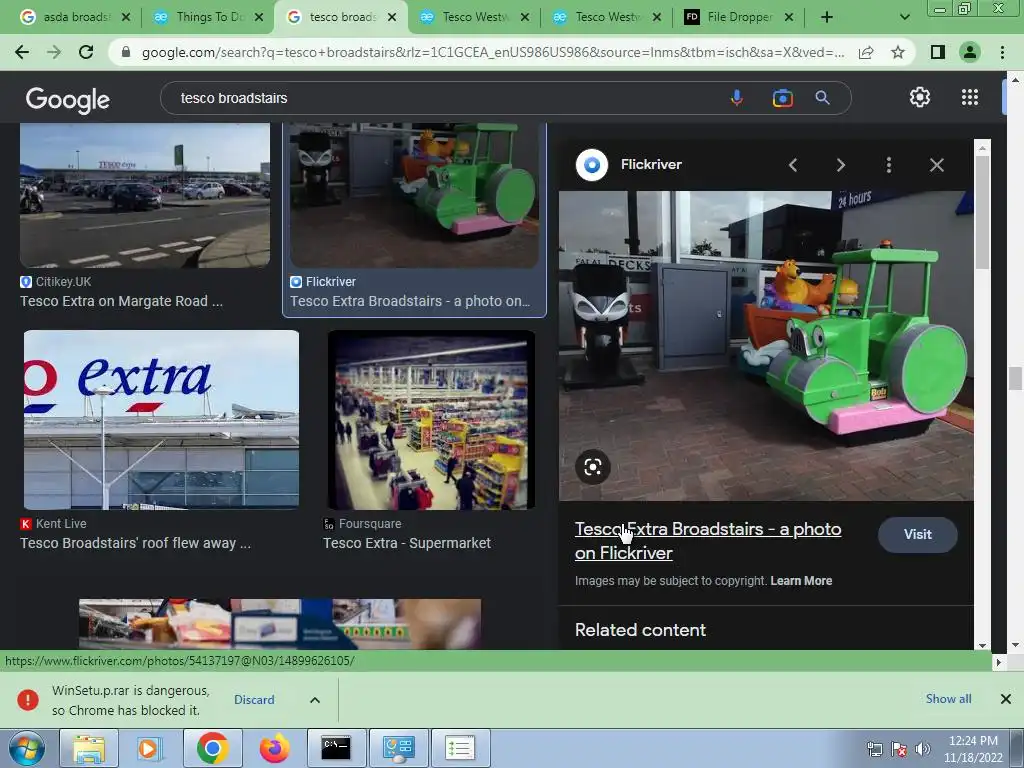This screenshot has width=1024, height=768.
Task: Go to Google homepage logo
Action: 68,99
